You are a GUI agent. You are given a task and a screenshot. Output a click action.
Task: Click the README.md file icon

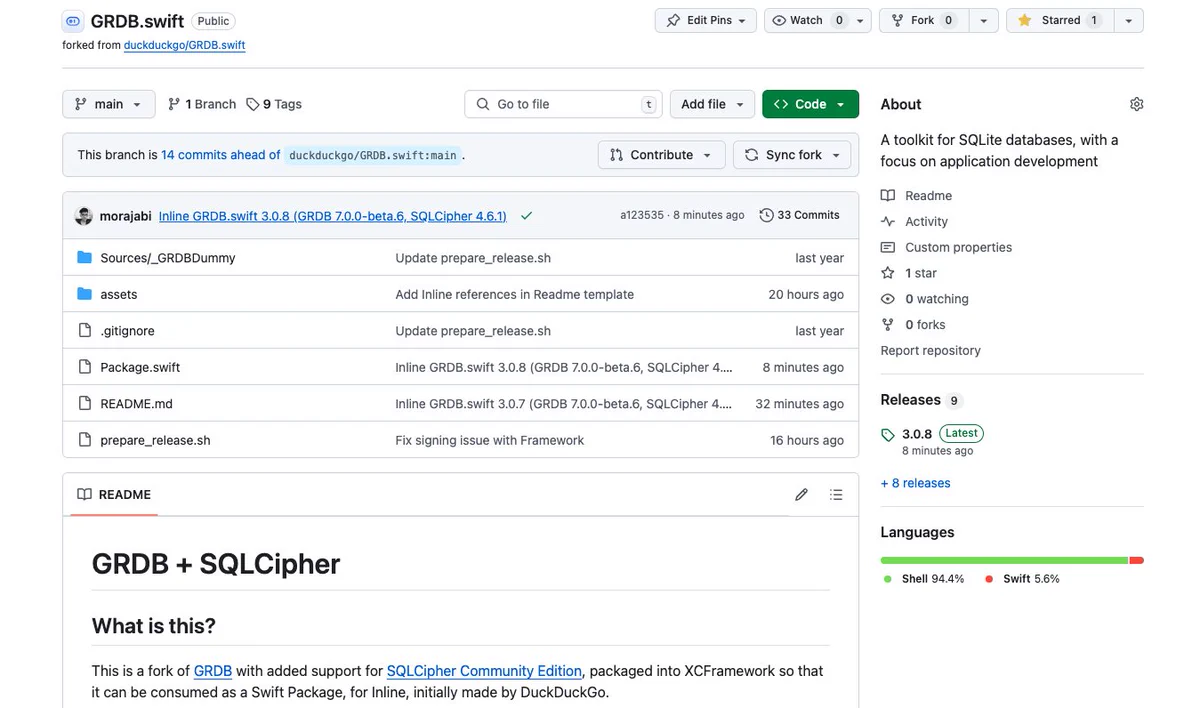(x=85, y=404)
